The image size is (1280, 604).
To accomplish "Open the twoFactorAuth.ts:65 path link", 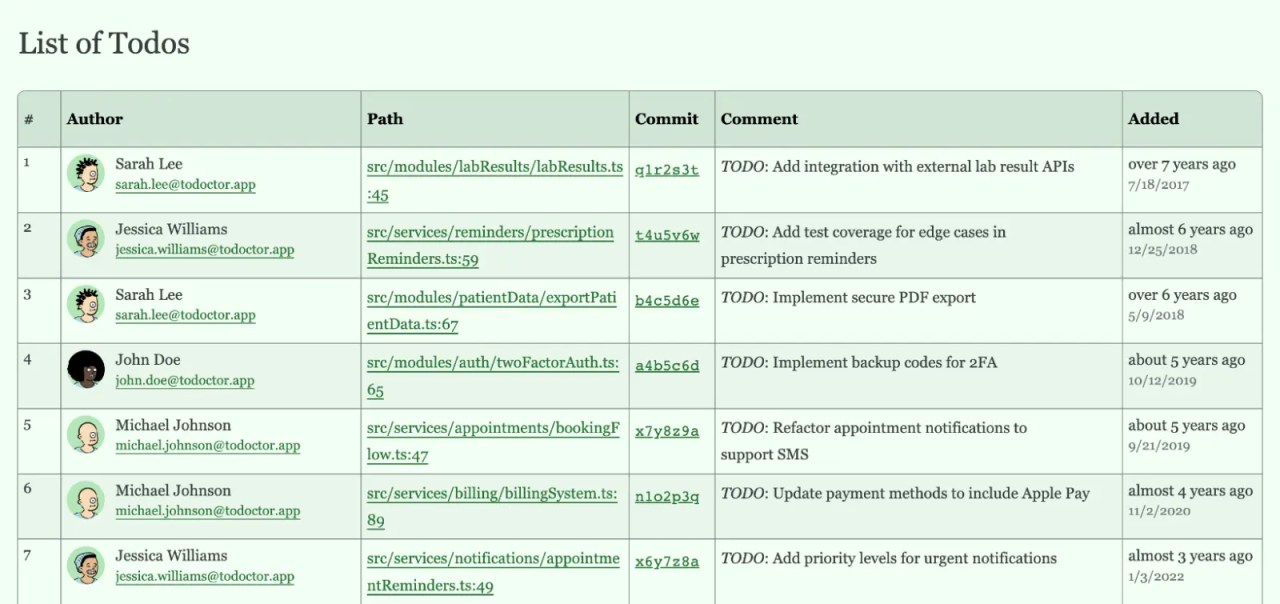I will coord(493,376).
